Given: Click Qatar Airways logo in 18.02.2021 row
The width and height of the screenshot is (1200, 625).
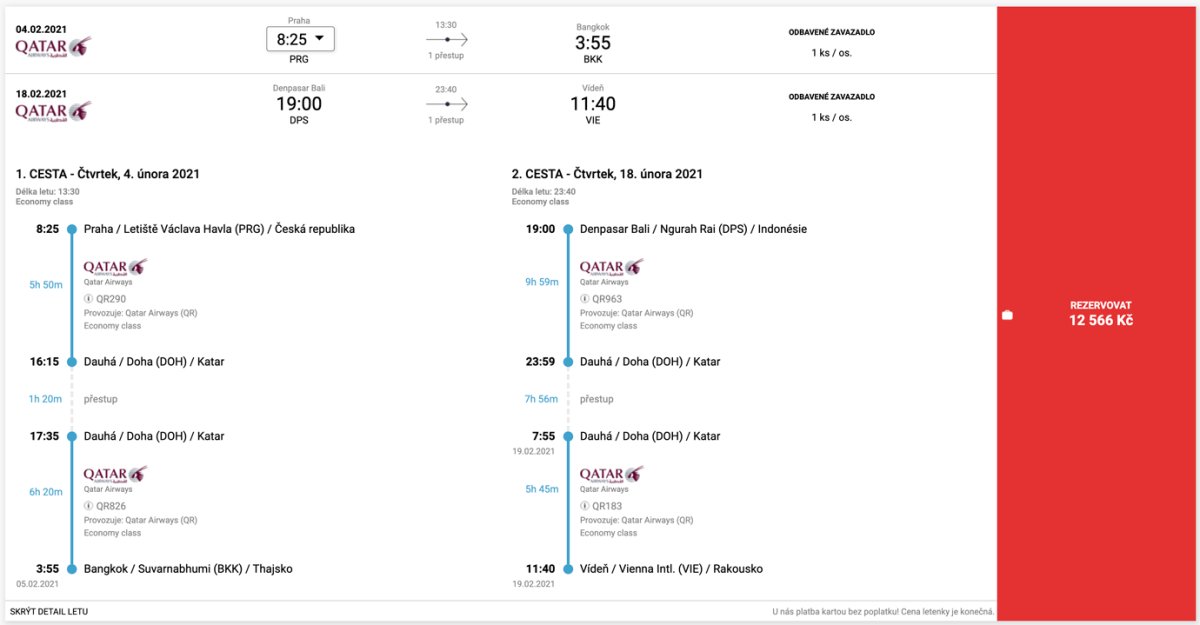Looking at the screenshot, I should point(53,111).
